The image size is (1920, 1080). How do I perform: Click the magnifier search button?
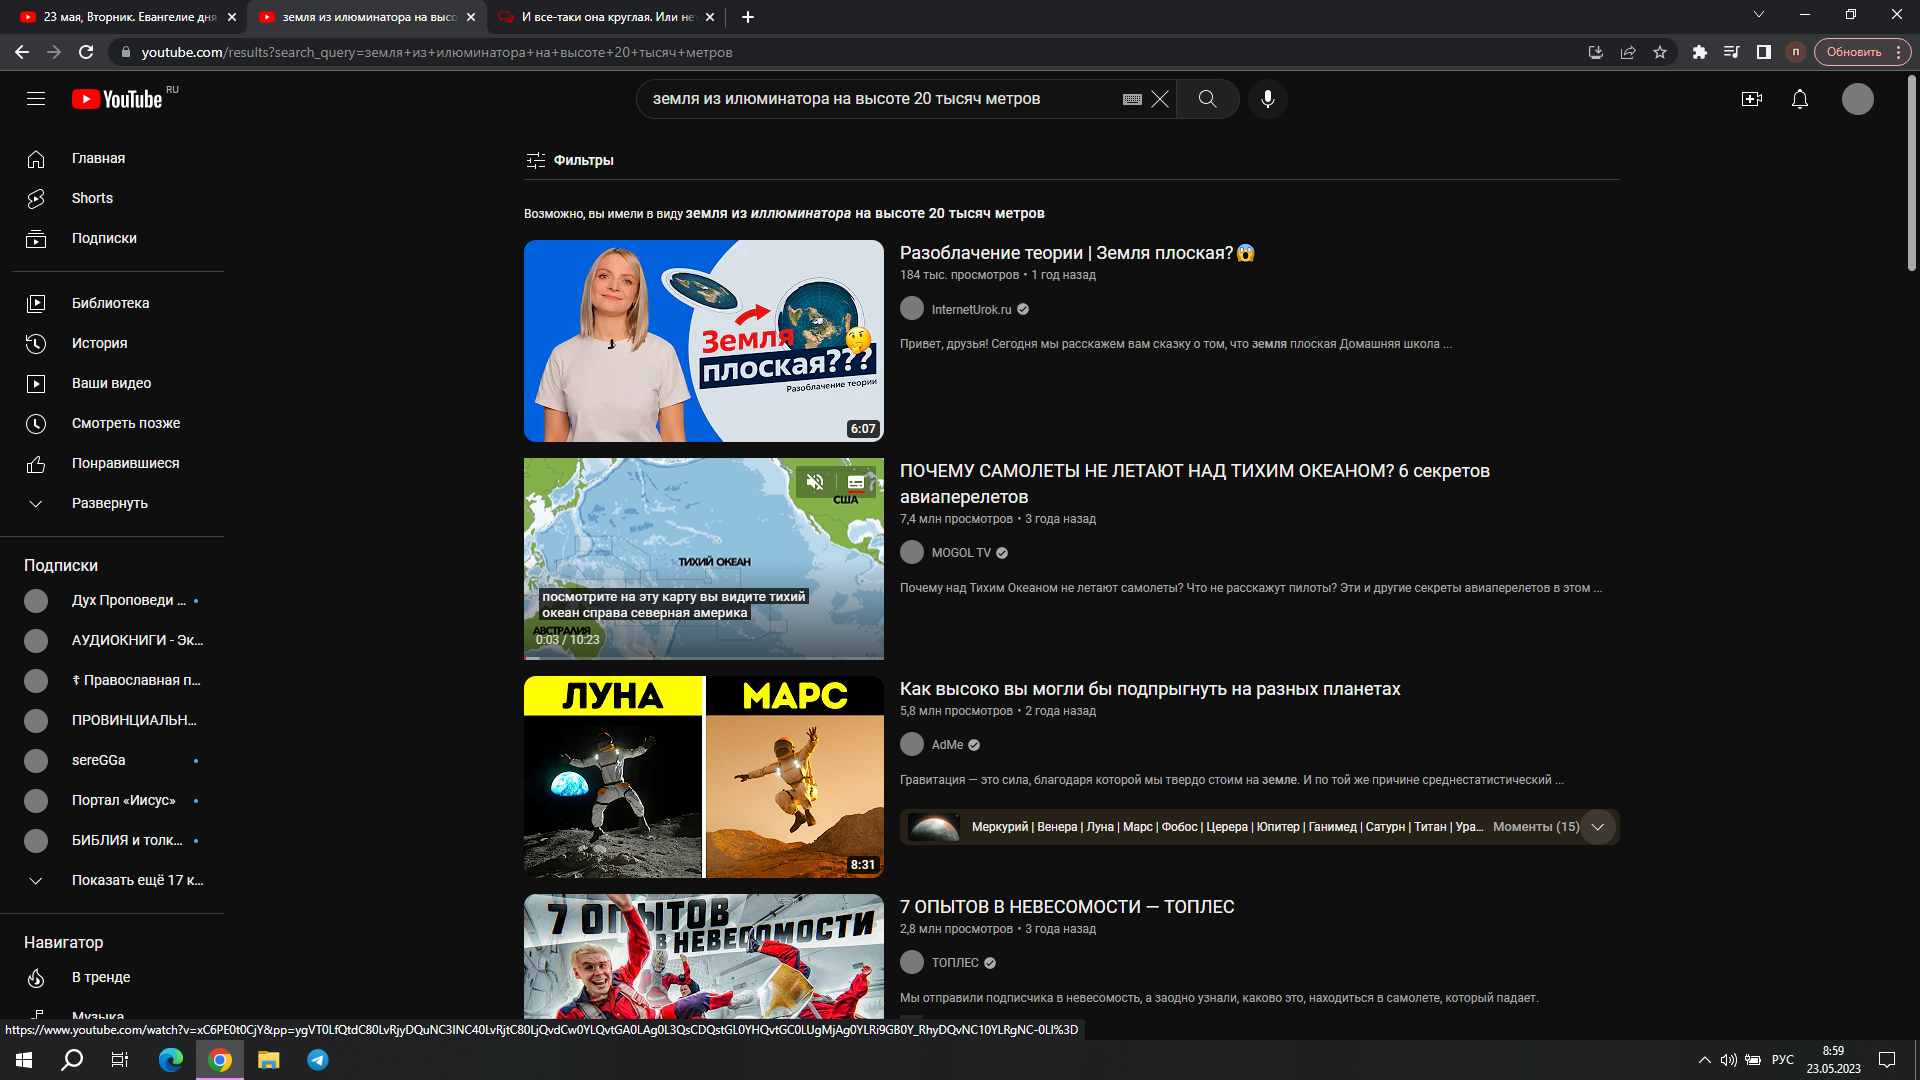[x=1208, y=99]
